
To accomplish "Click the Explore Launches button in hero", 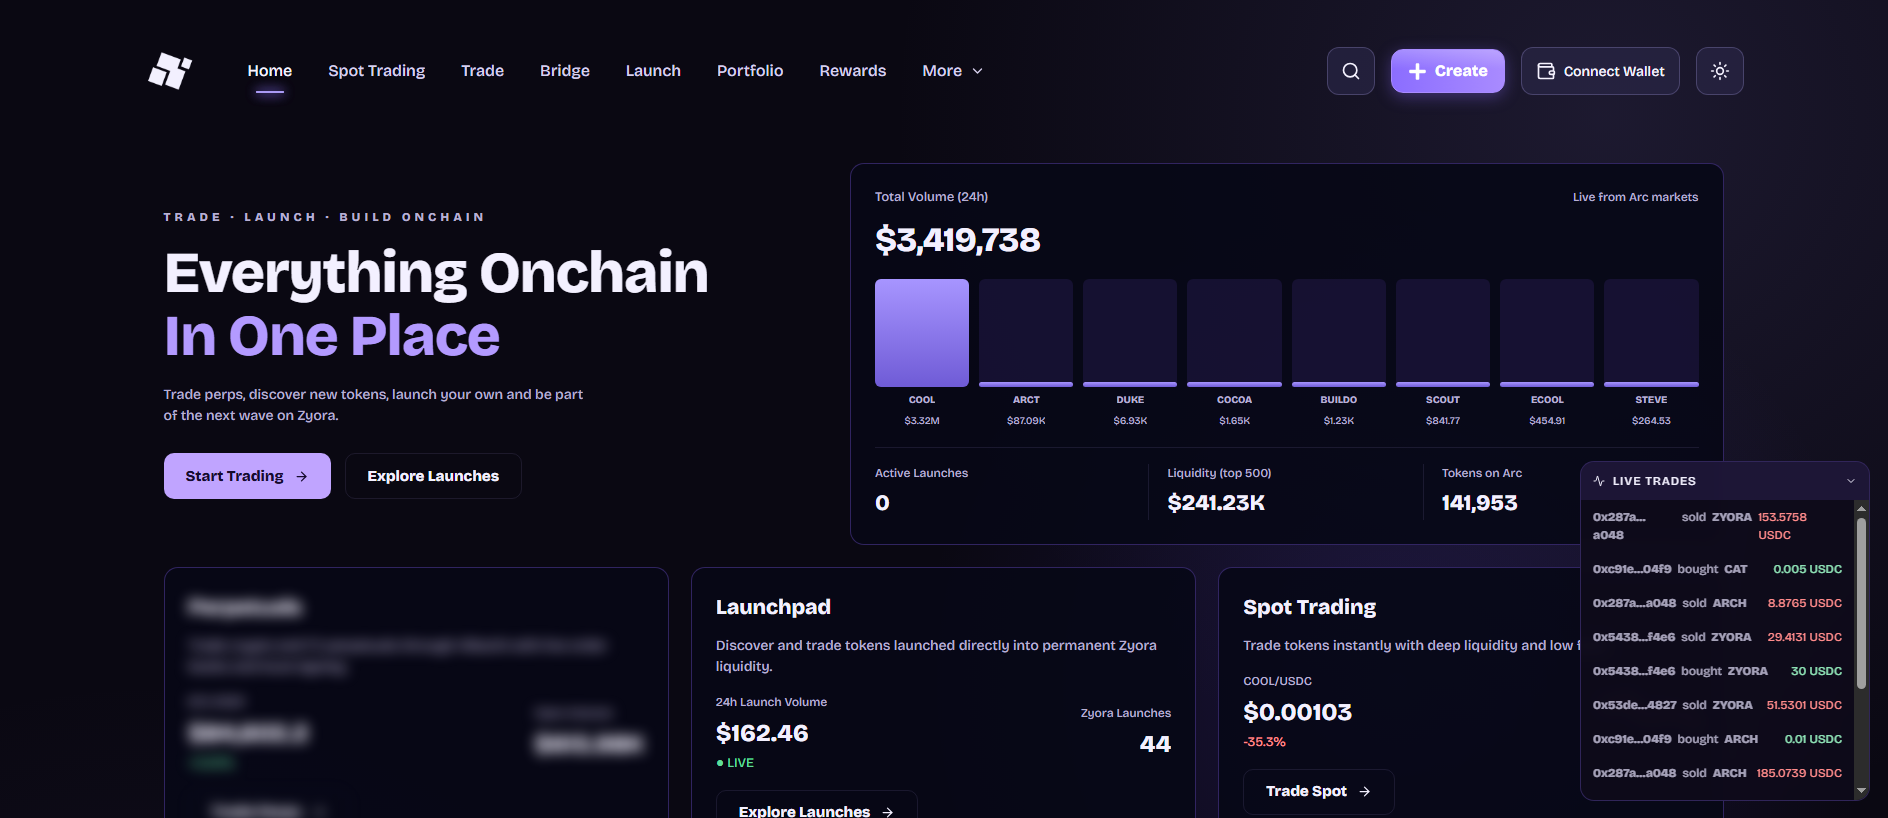I will pyautogui.click(x=433, y=476).
